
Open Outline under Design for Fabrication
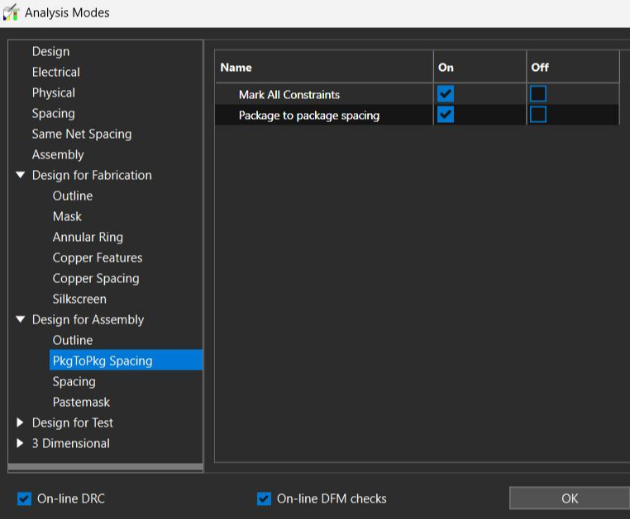tap(72, 196)
